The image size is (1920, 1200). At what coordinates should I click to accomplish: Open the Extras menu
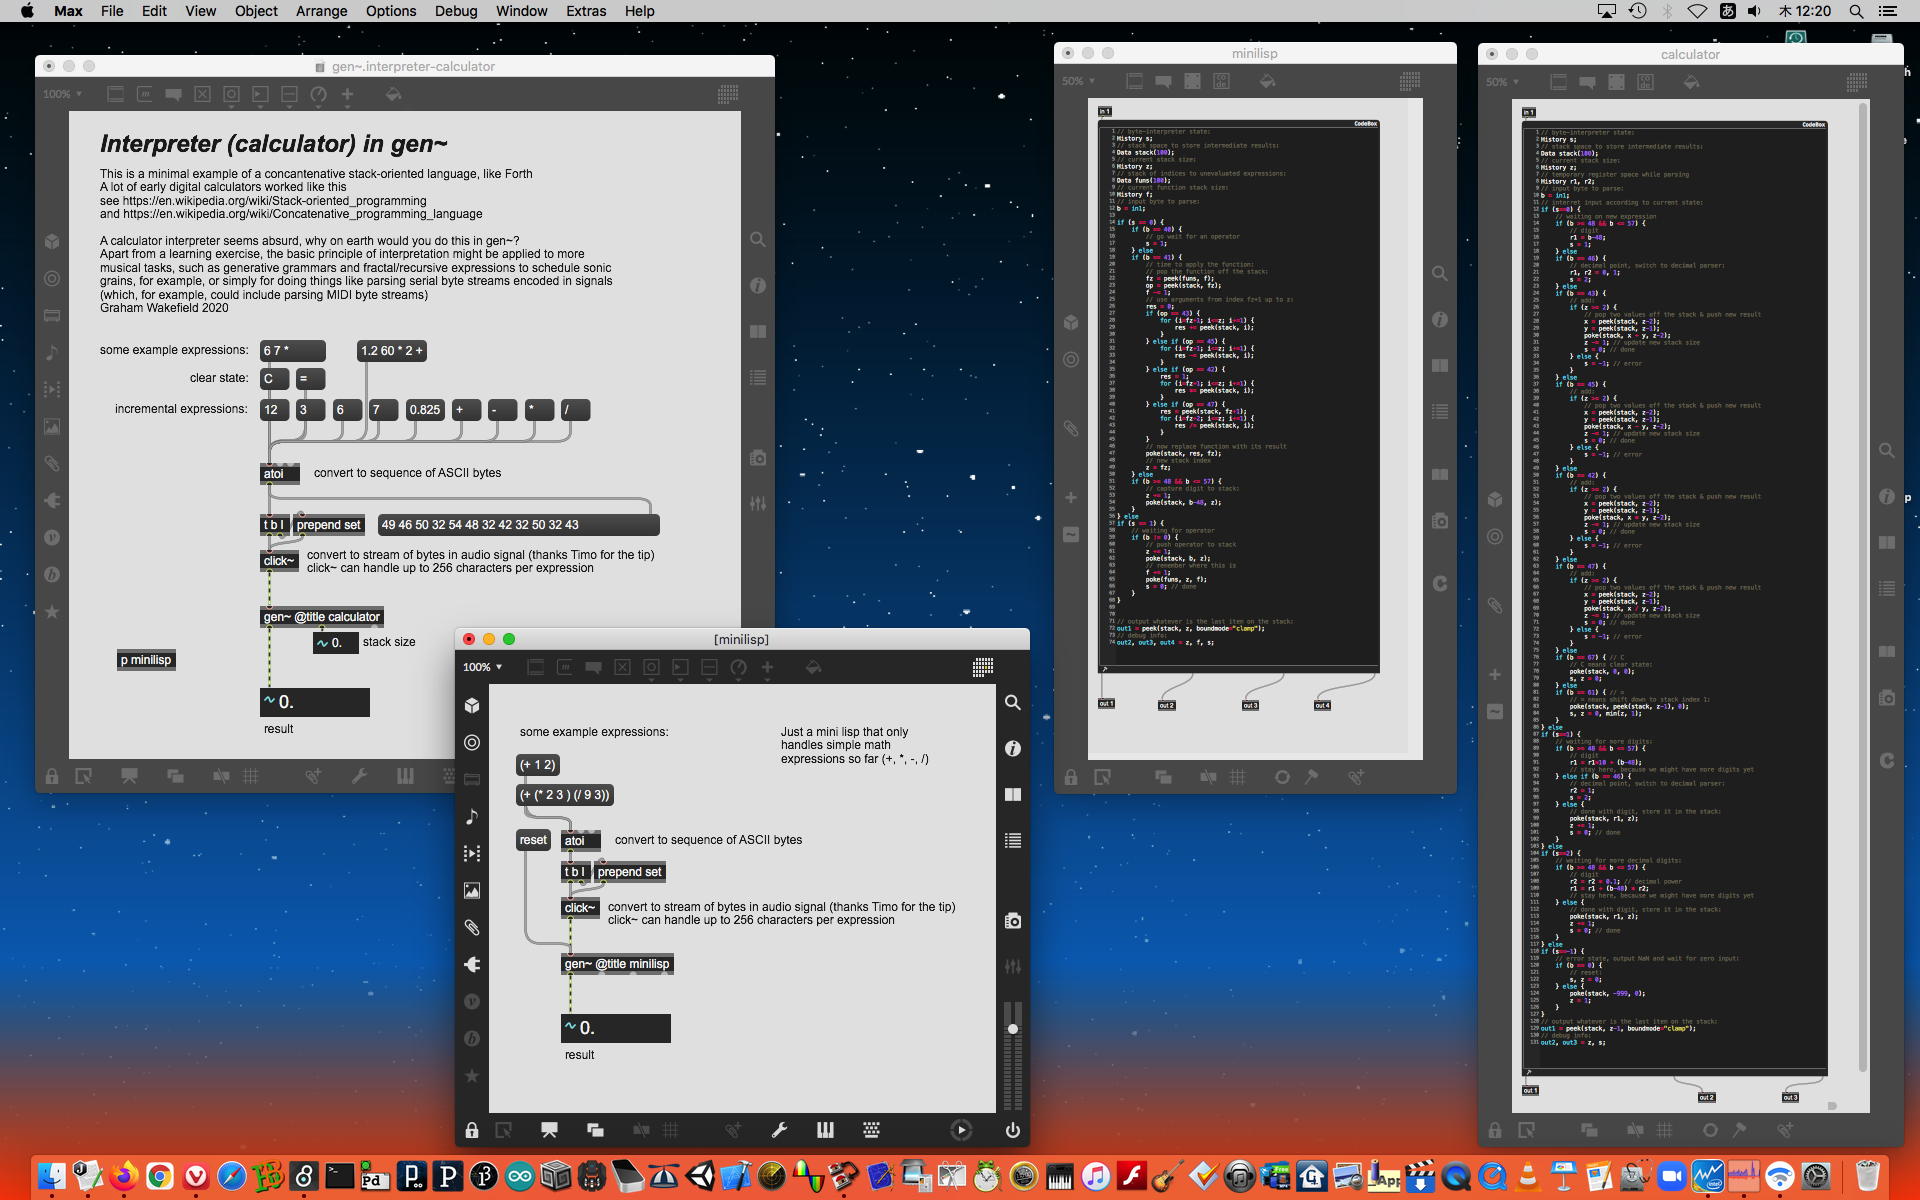click(585, 11)
